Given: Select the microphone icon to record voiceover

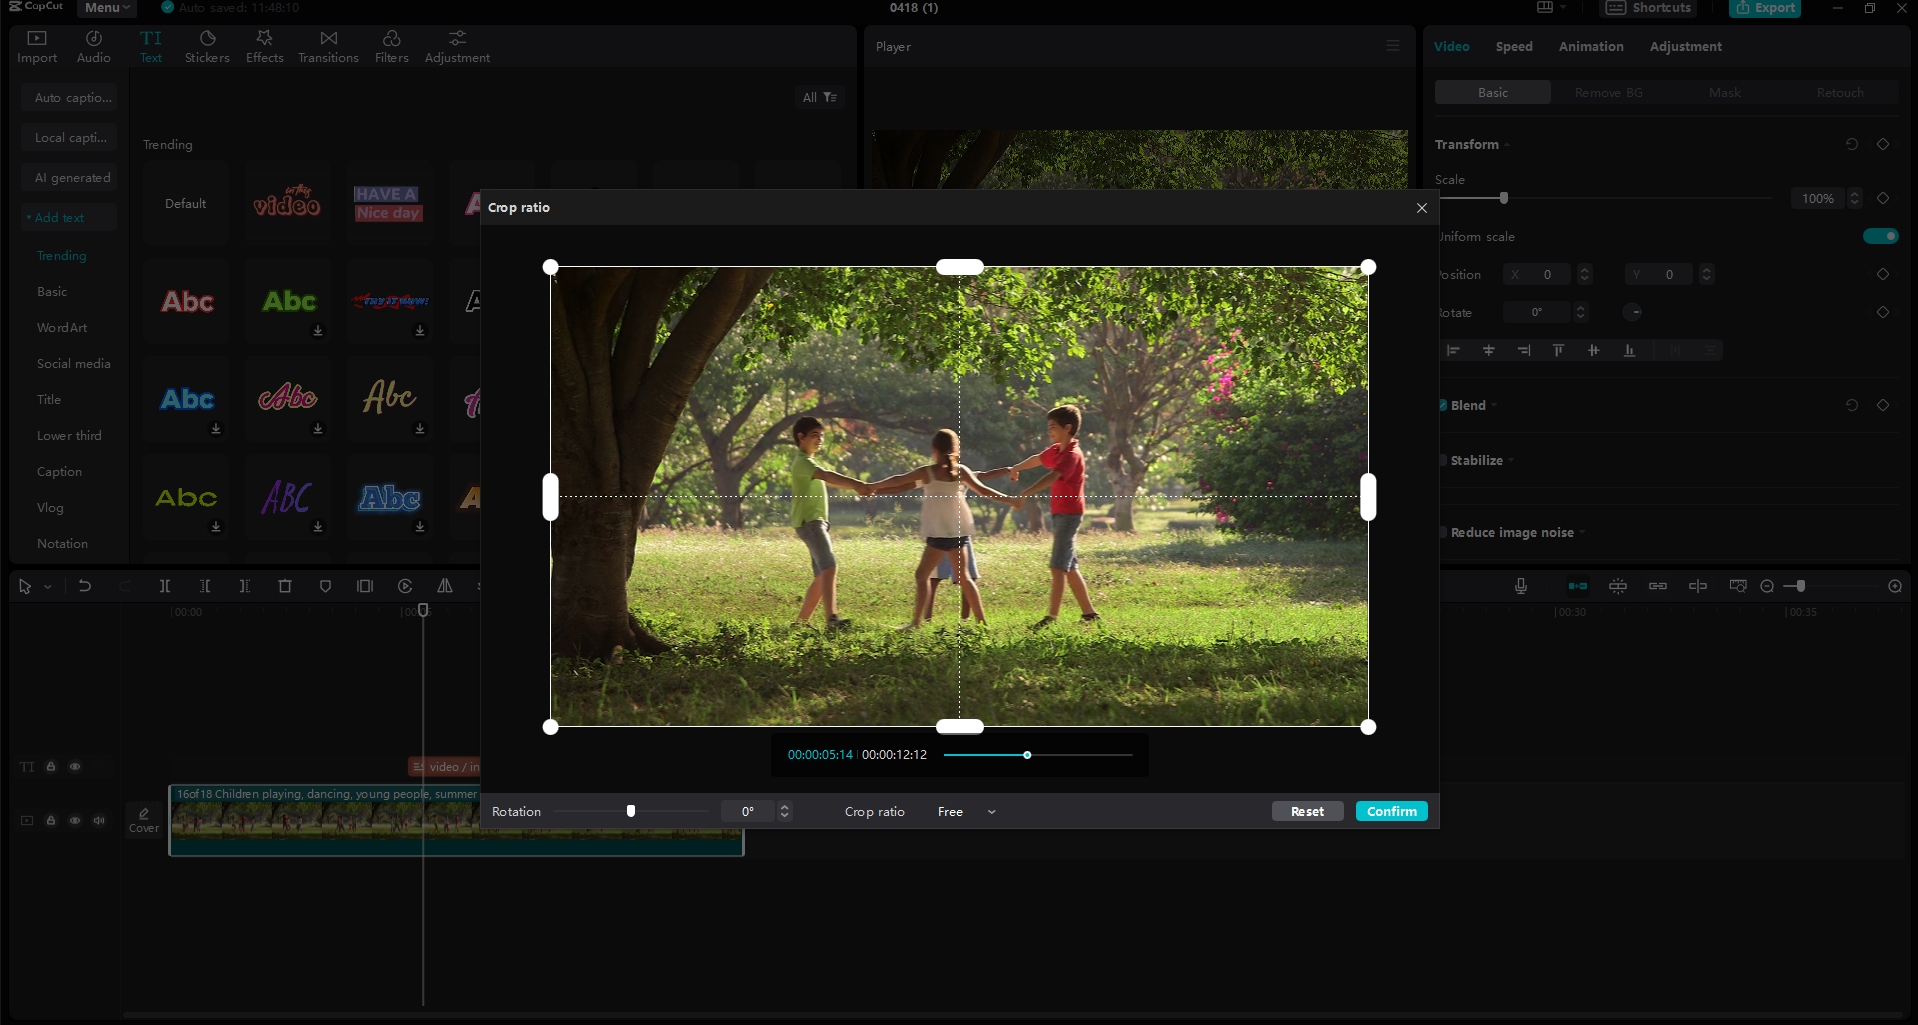Looking at the screenshot, I should (x=1520, y=586).
